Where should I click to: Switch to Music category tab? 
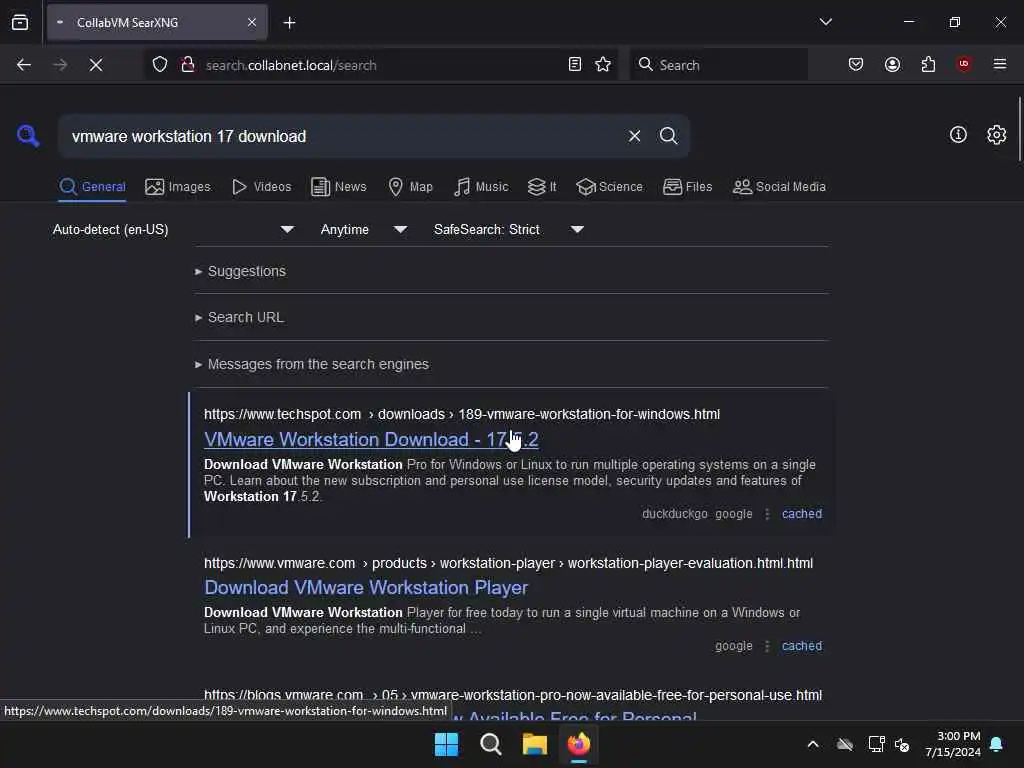(481, 187)
